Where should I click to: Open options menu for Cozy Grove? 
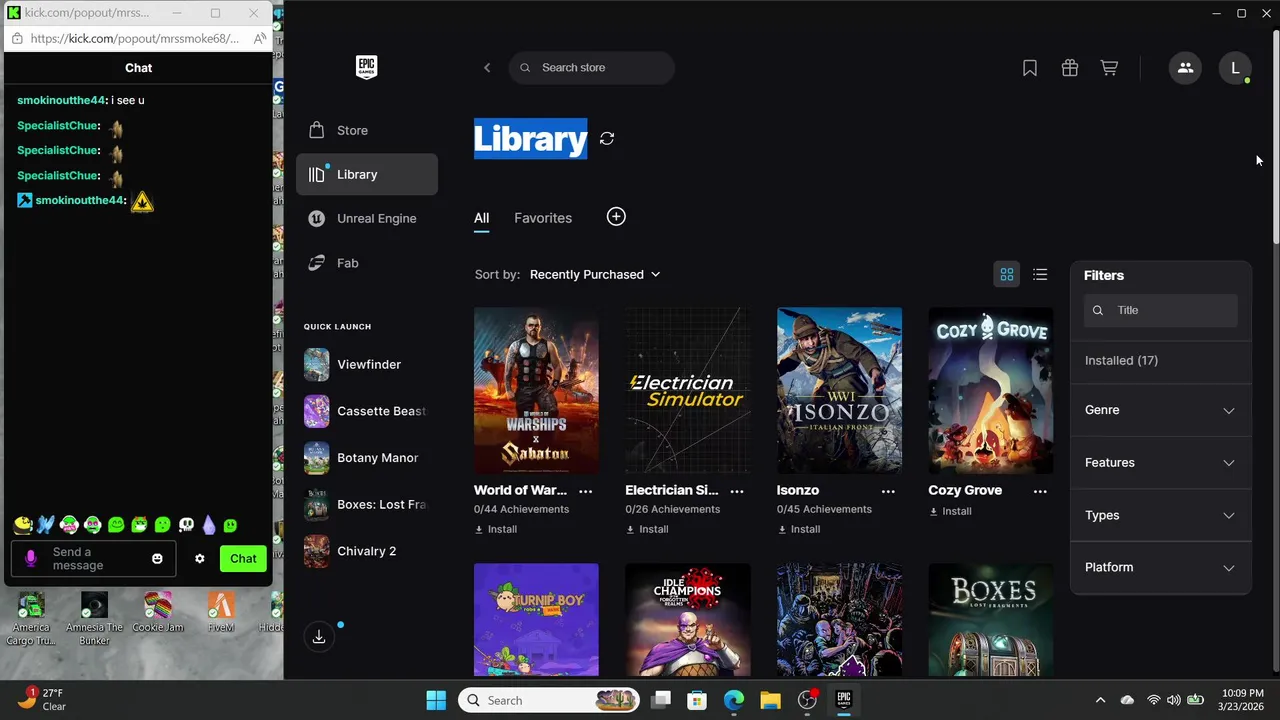[x=1040, y=491]
